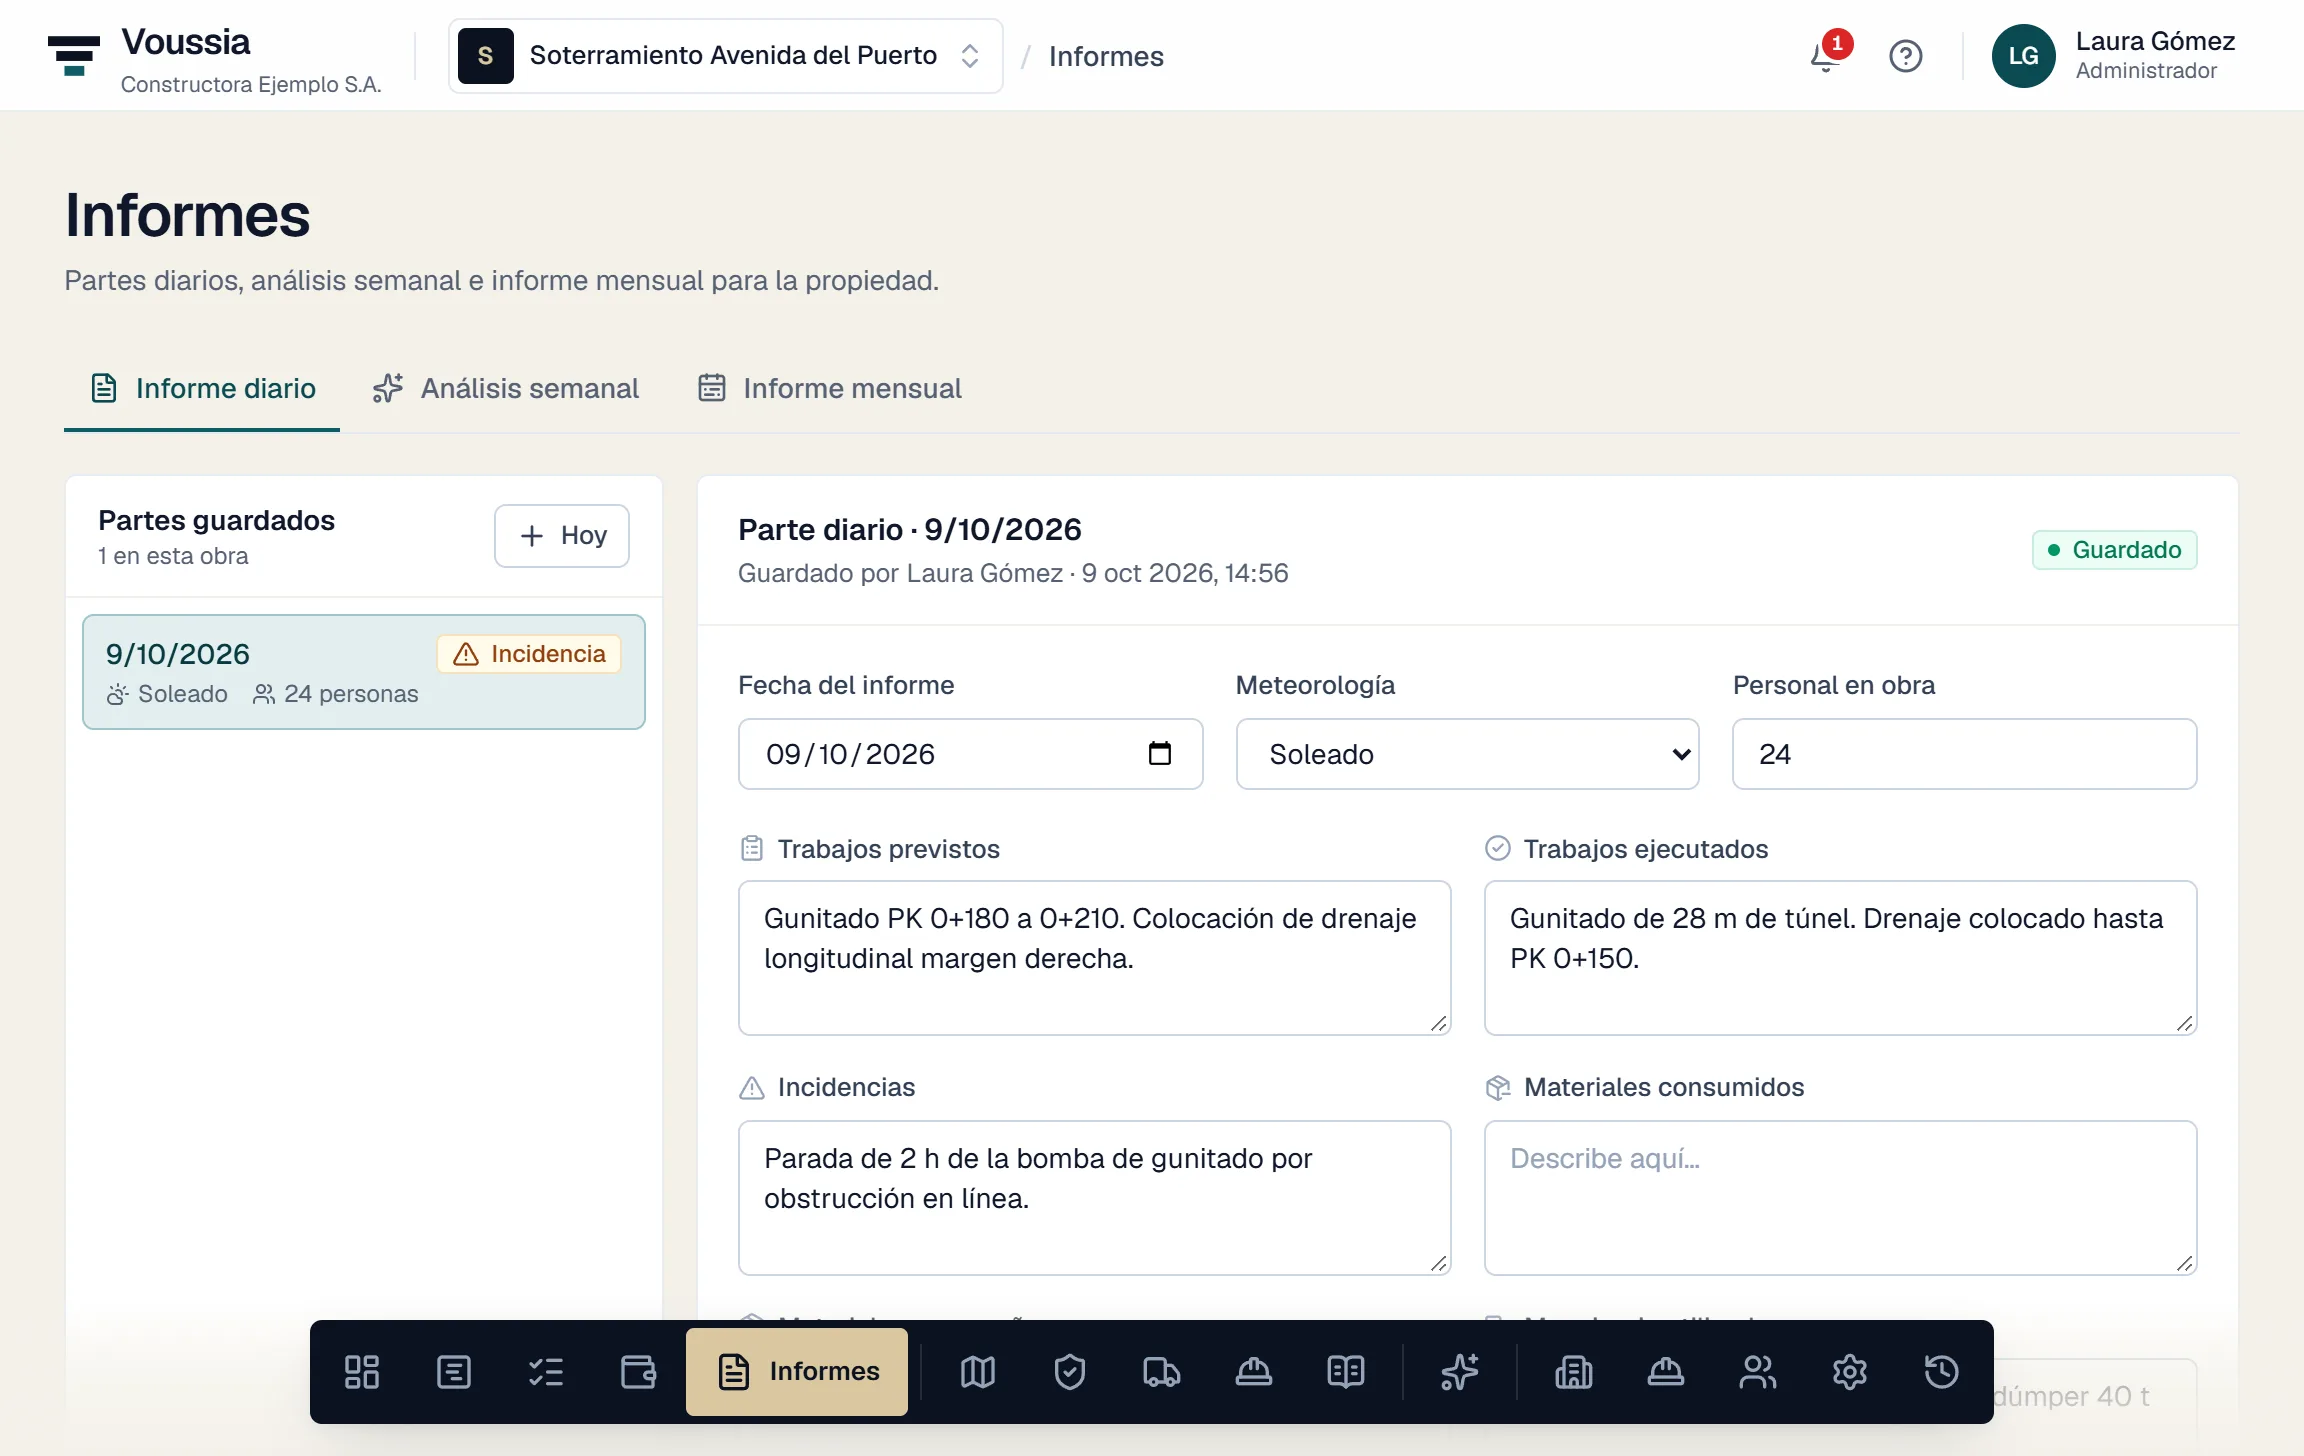Viewport: 2304px width, 1456px height.
Task: Open the dashboard grid icon in the dock
Action: [362, 1372]
